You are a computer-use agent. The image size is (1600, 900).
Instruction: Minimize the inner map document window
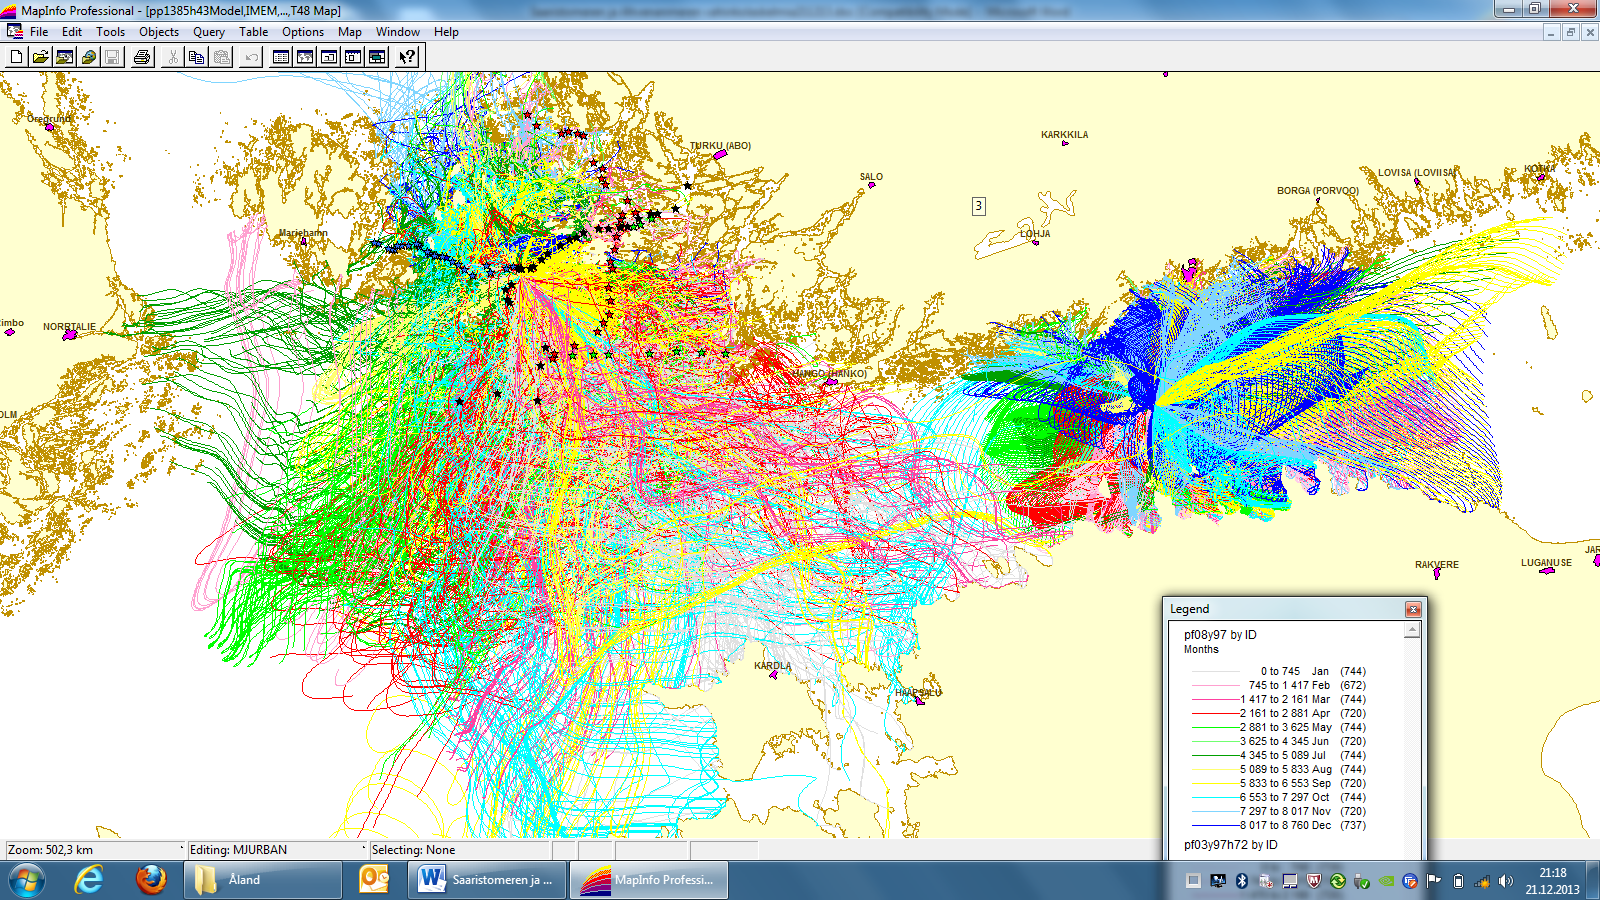point(1551,32)
